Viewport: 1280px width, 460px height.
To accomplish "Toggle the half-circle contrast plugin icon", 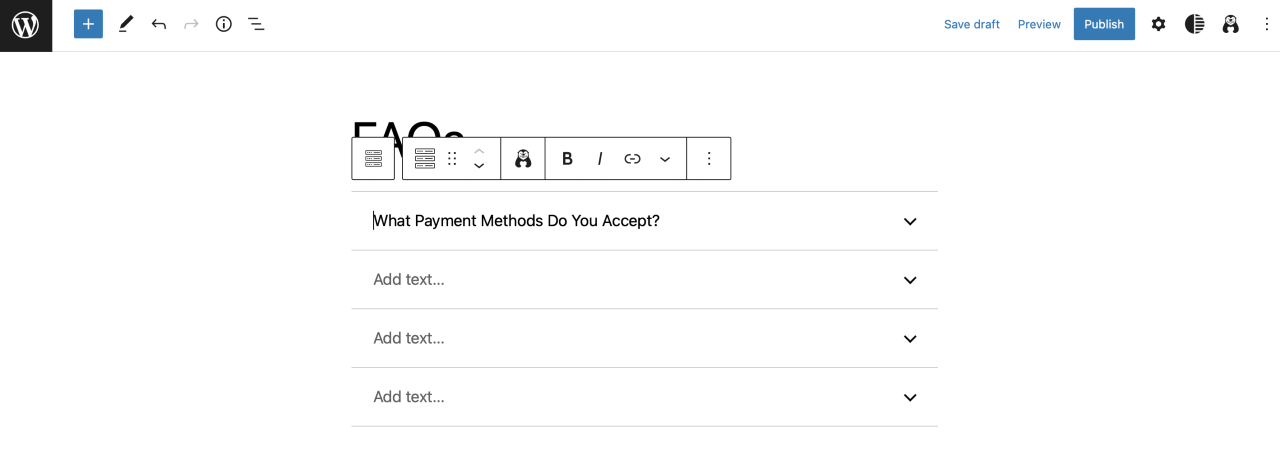I will [1194, 24].
